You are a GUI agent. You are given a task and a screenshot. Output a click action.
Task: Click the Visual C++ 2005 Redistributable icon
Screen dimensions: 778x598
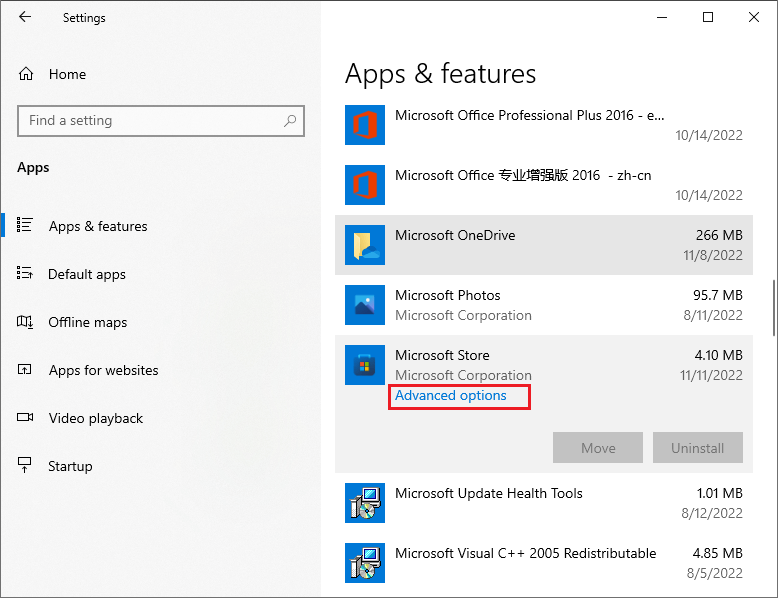365,563
